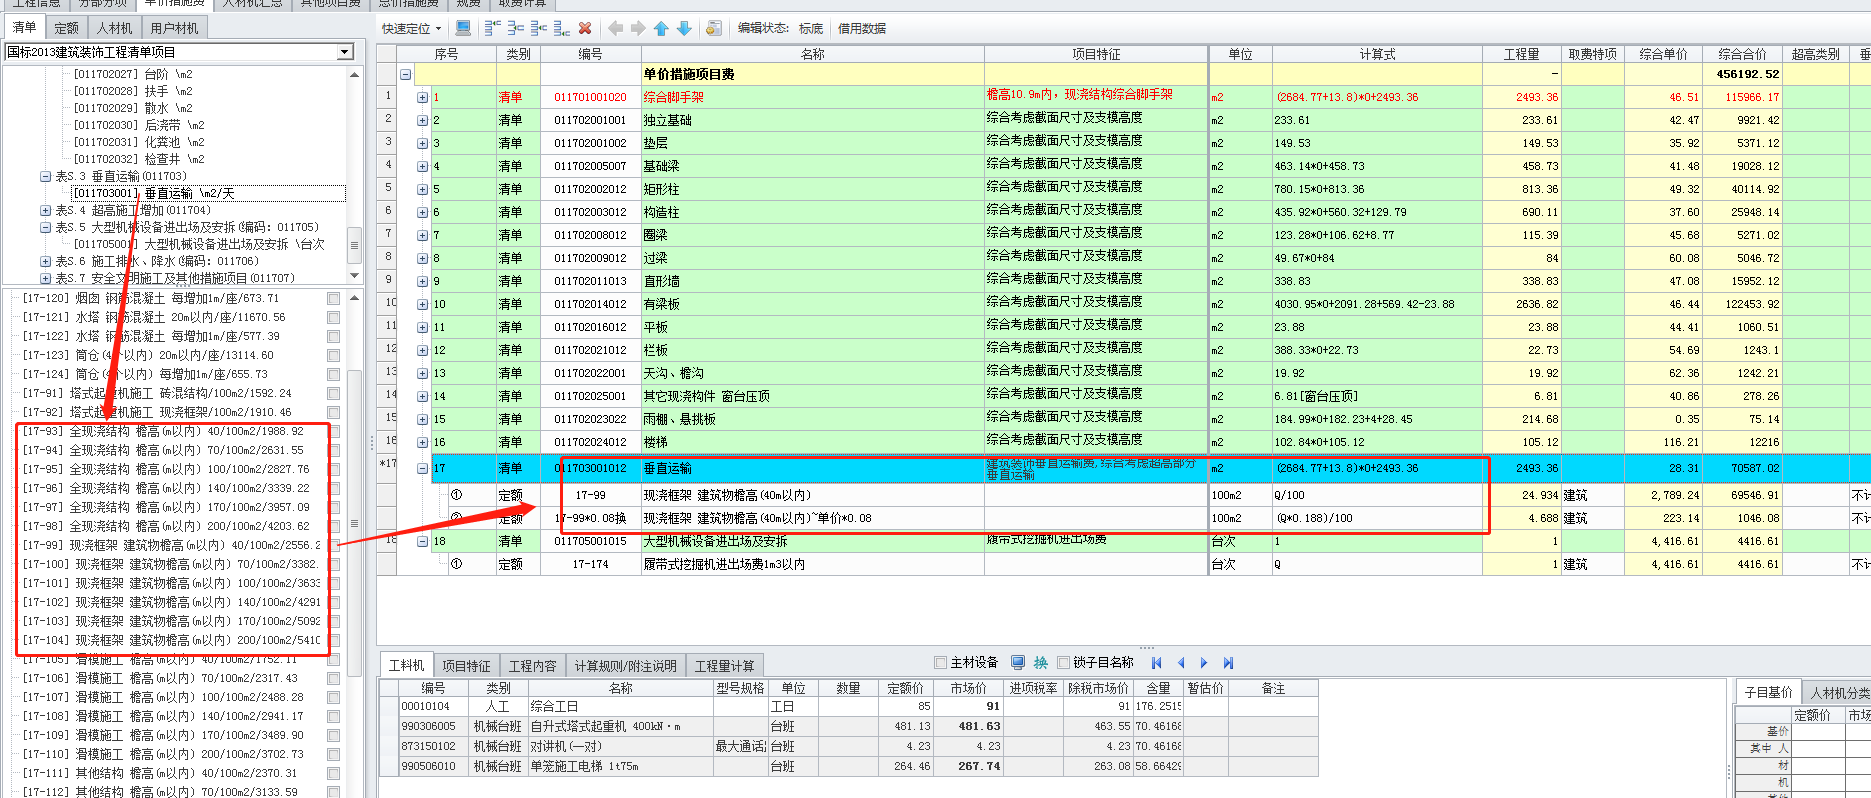Click the computer monitor icon in the toolbar
This screenshot has height=798, width=1871.
point(463,28)
